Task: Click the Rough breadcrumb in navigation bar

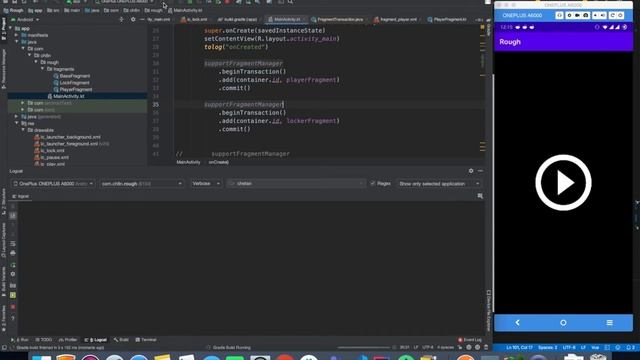Action: [13, 10]
